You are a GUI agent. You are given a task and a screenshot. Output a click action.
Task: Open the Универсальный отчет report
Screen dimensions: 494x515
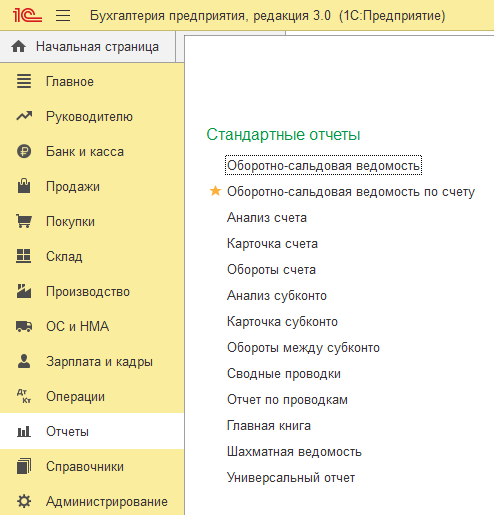pyautogui.click(x=291, y=478)
